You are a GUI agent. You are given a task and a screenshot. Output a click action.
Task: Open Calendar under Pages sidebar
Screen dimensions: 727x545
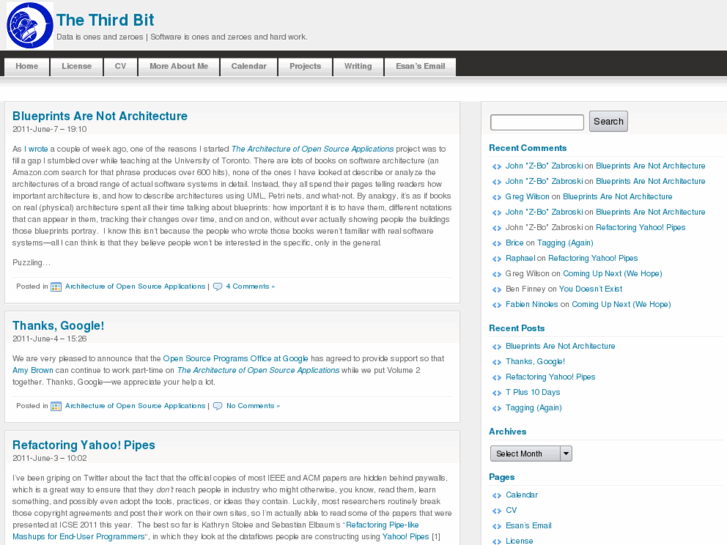coord(522,495)
